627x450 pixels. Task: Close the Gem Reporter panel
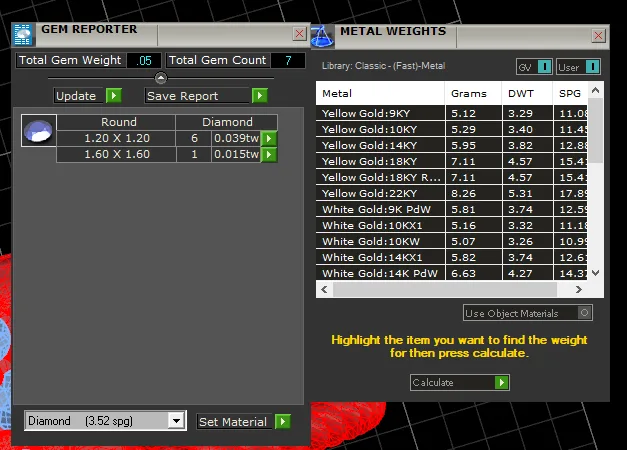(x=300, y=34)
